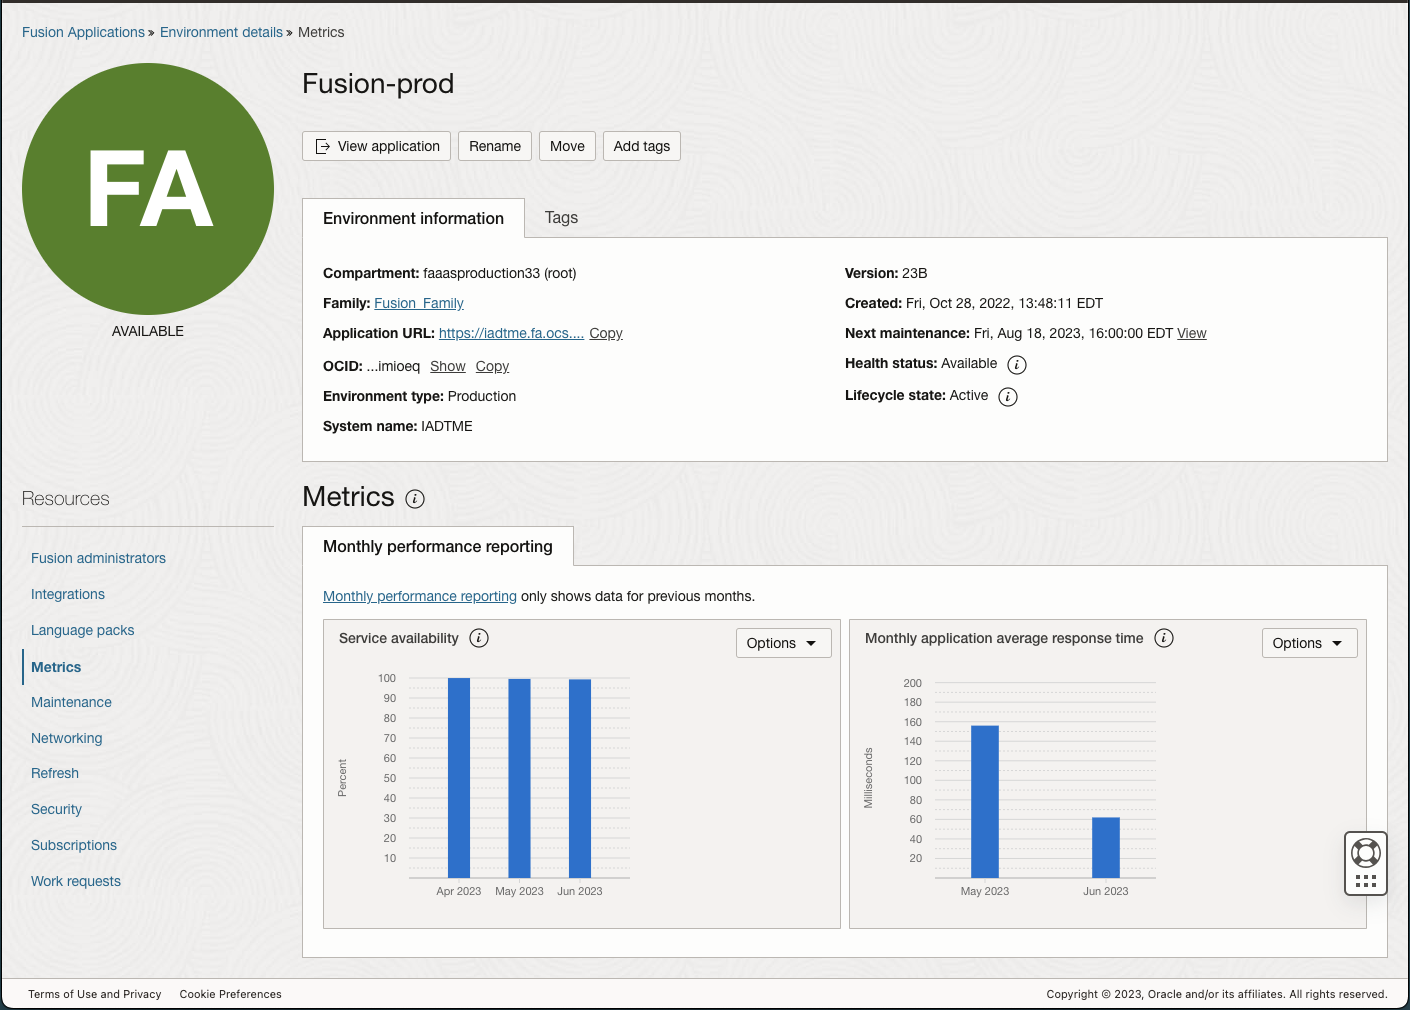The height and width of the screenshot is (1010, 1410).
Task: Open the response time chart info icon
Action: [x=1163, y=637]
